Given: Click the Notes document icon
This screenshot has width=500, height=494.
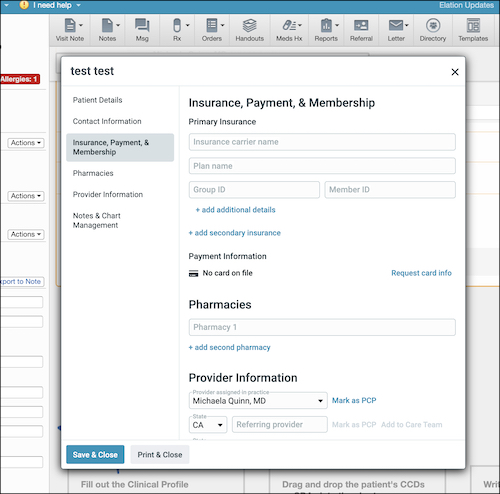Looking at the screenshot, I should (x=107, y=25).
